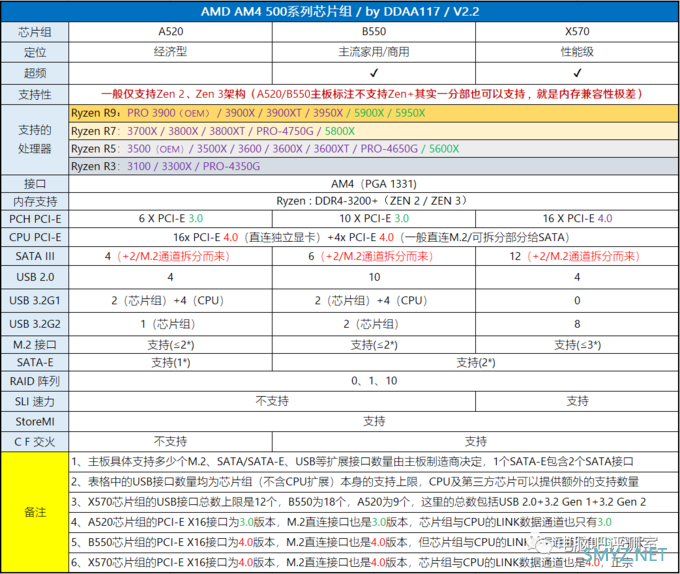
Task: Click the Ryzen R3 processor row
Action: pos(373,166)
